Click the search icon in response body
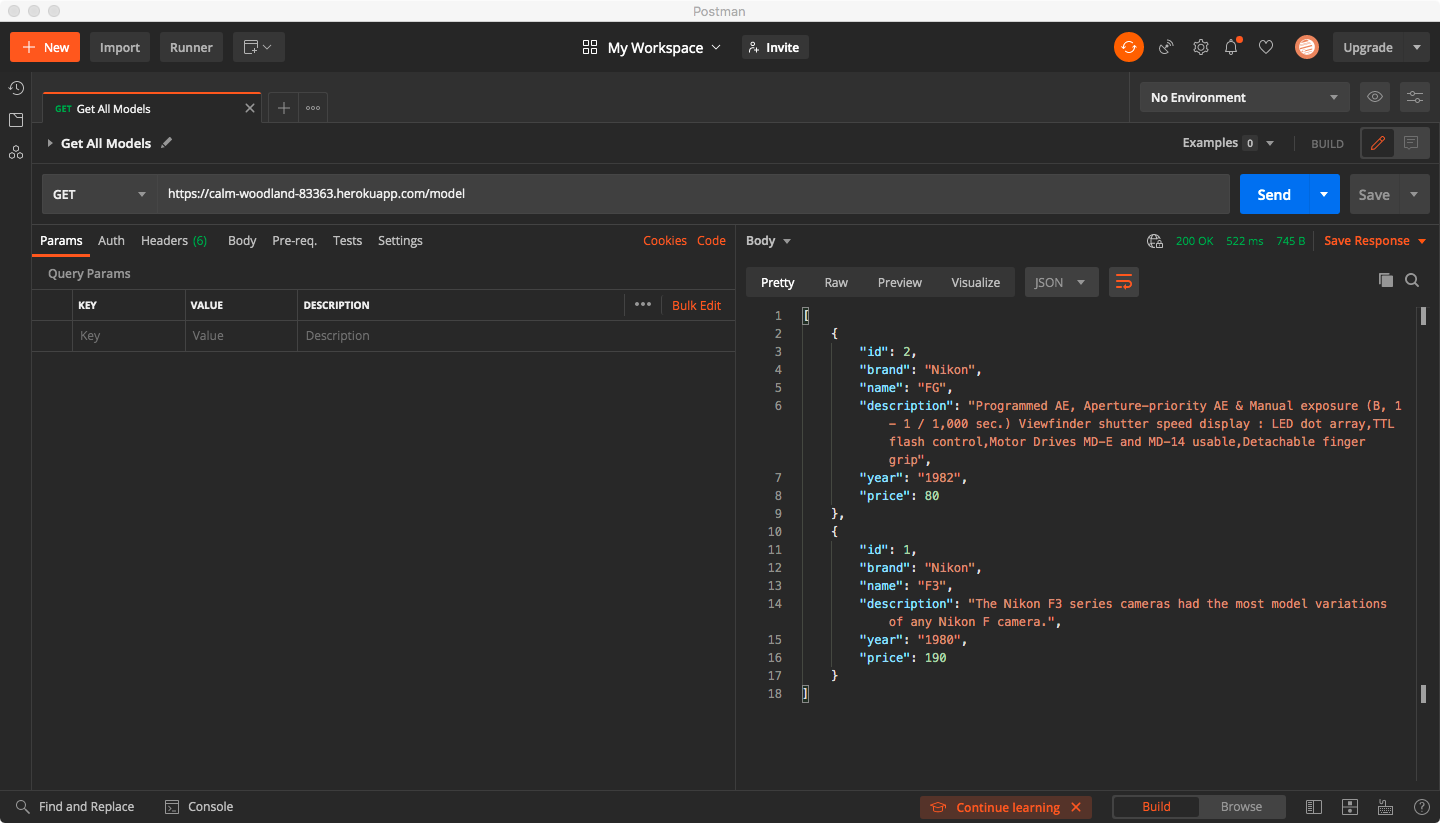Image resolution: width=1440 pixels, height=823 pixels. tap(1412, 281)
